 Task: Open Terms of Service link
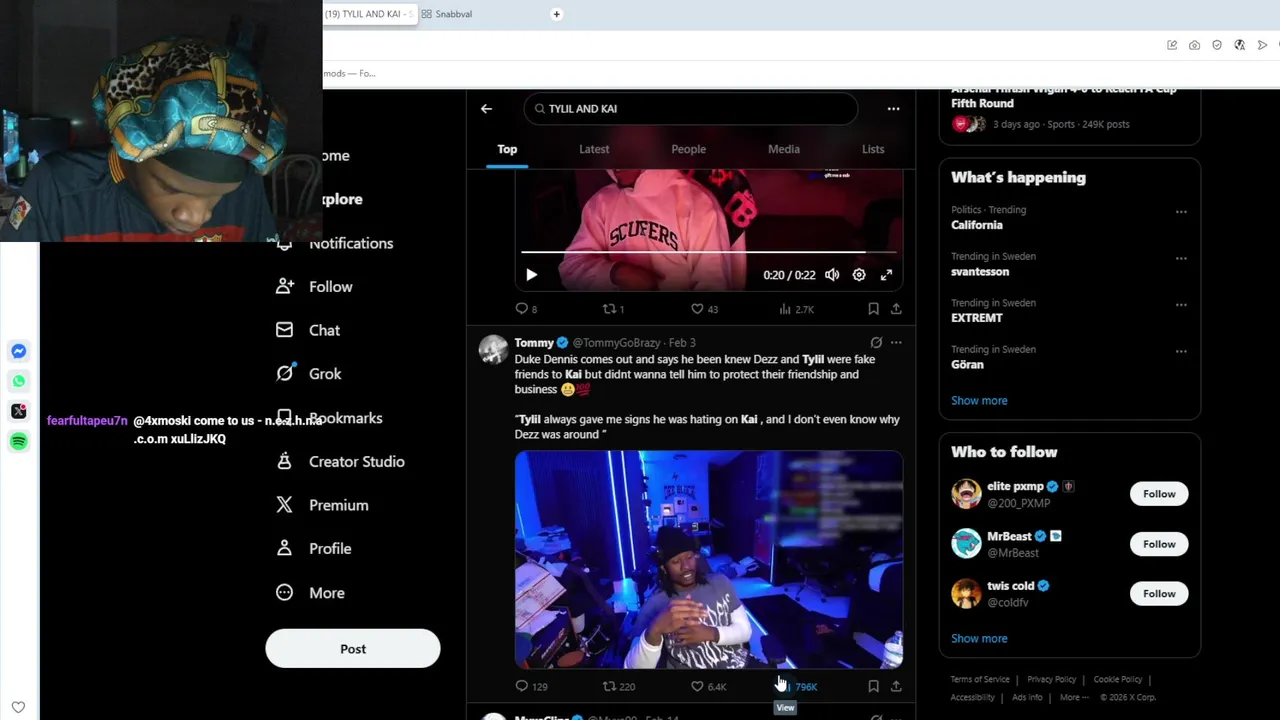pos(980,680)
